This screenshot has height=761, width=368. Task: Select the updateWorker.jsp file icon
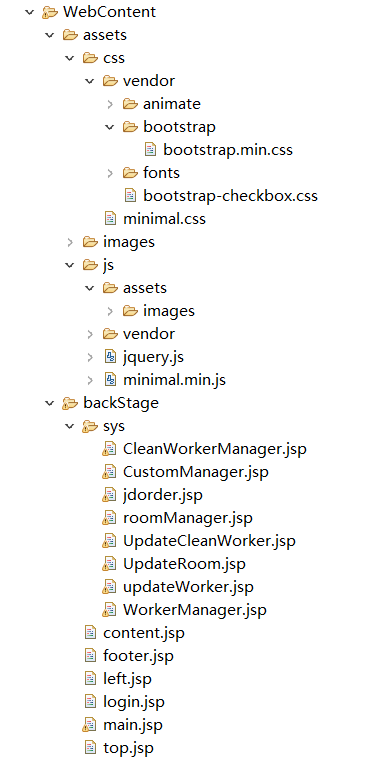pos(110,587)
